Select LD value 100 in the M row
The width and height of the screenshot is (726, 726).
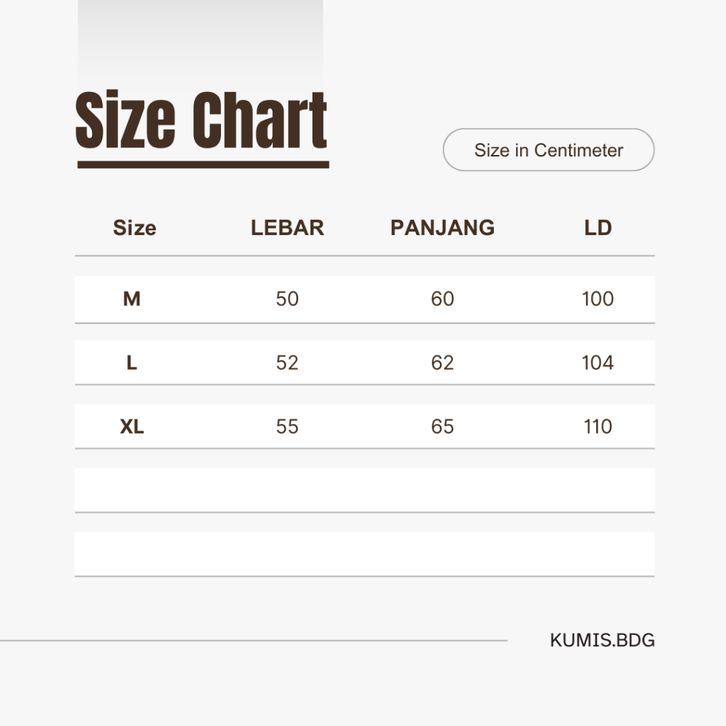click(x=597, y=299)
